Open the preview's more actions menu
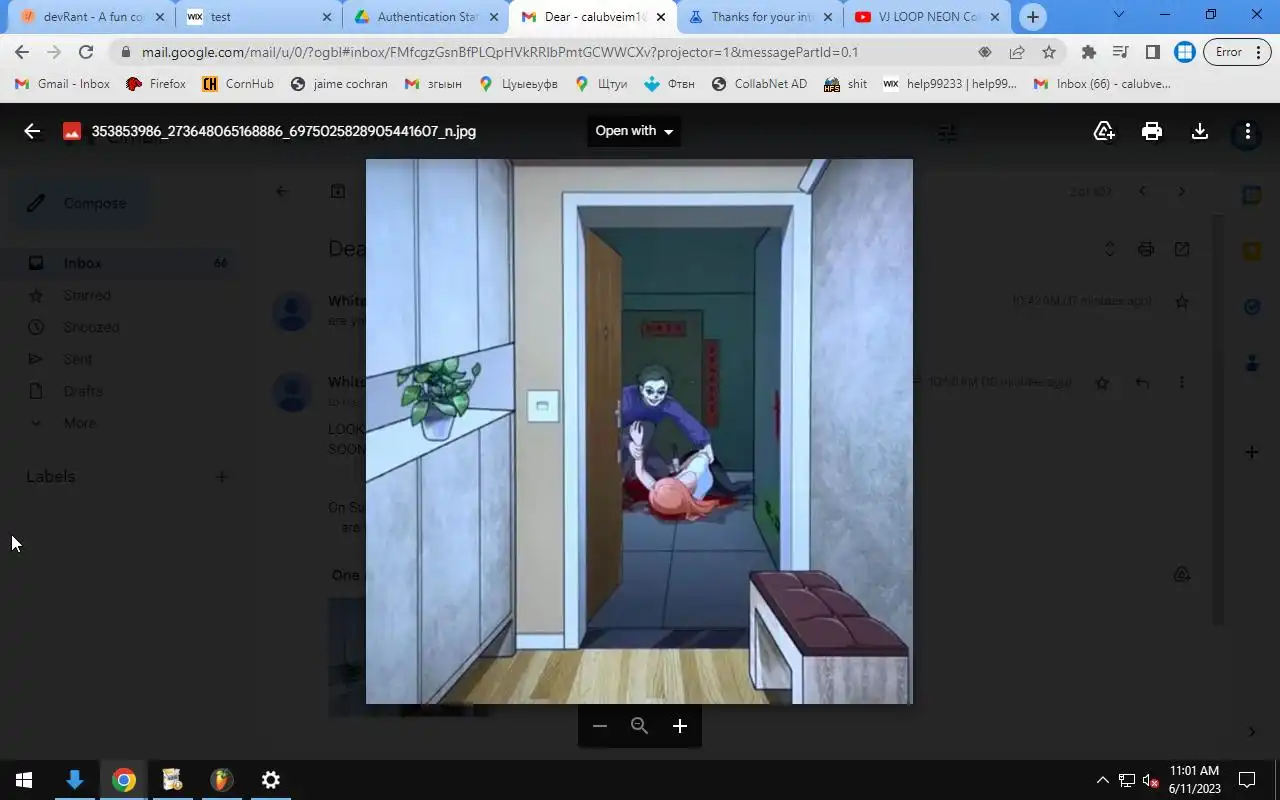The width and height of the screenshot is (1280, 800). click(x=1247, y=131)
